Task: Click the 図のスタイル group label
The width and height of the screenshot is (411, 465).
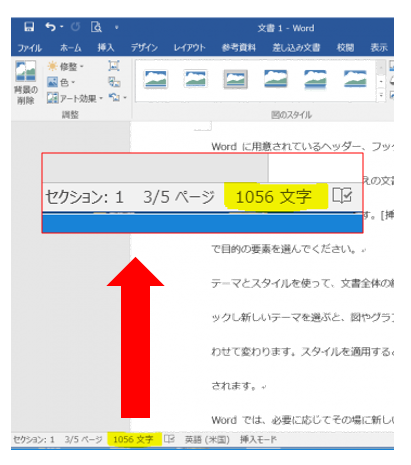Action: [x=292, y=115]
